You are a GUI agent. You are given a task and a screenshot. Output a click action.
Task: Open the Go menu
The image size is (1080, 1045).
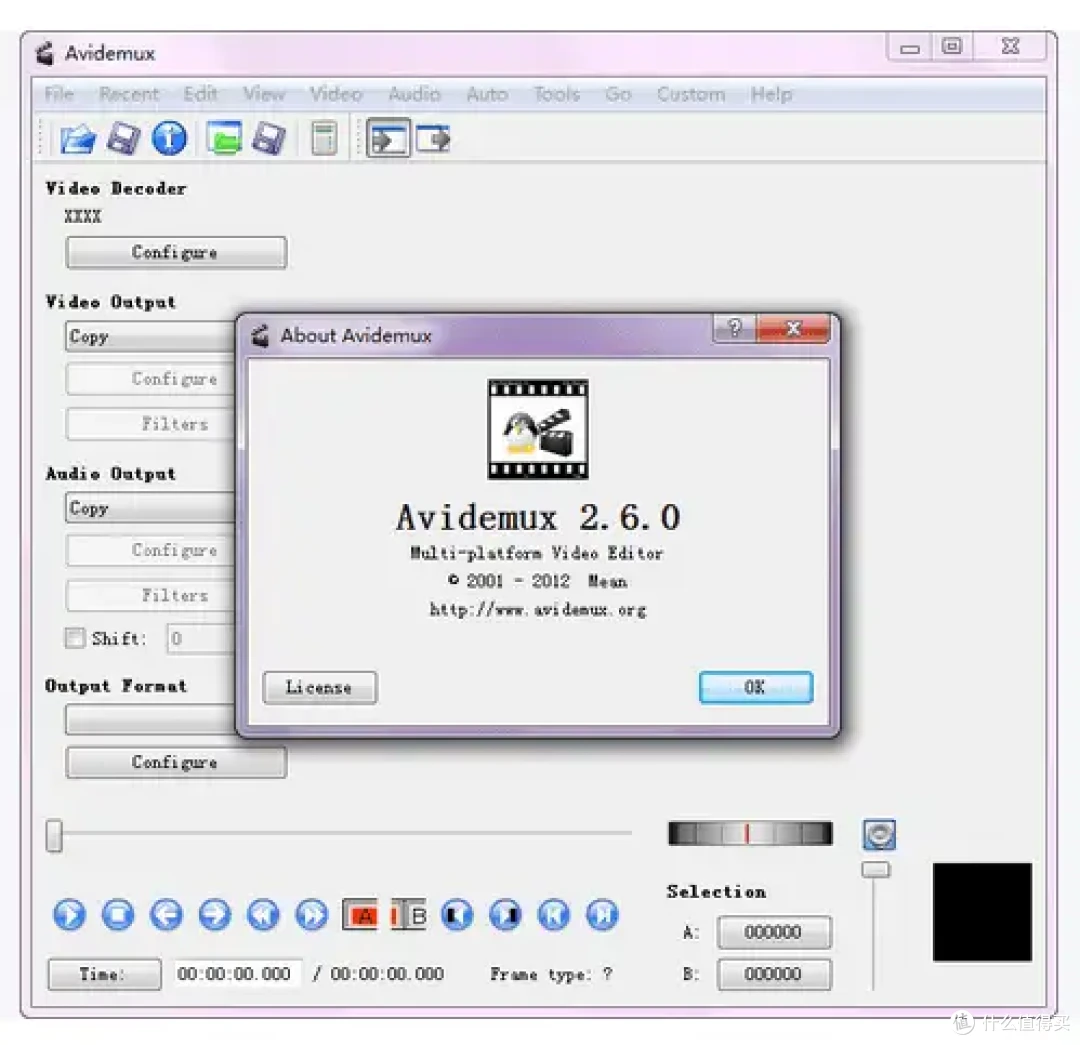tap(618, 94)
